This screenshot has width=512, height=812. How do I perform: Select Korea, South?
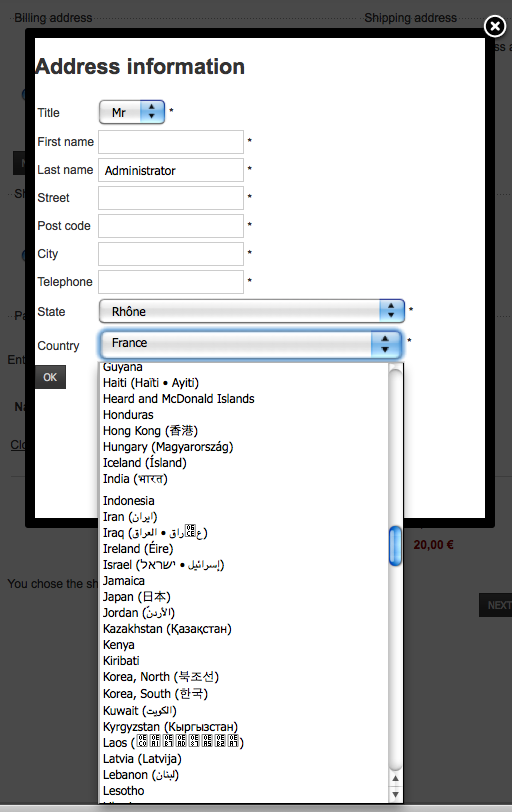[243, 694]
